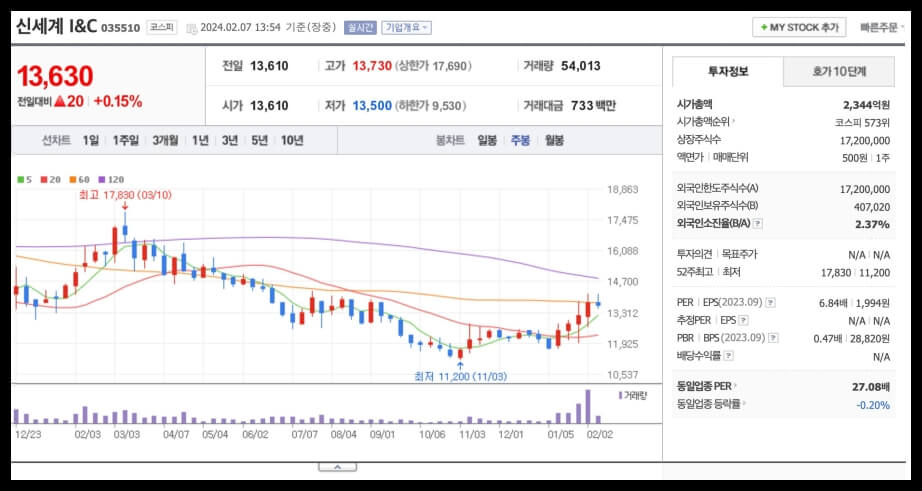This screenshot has width=922, height=491.
Task: Select the 5년 line chart period
Action: click(259, 141)
